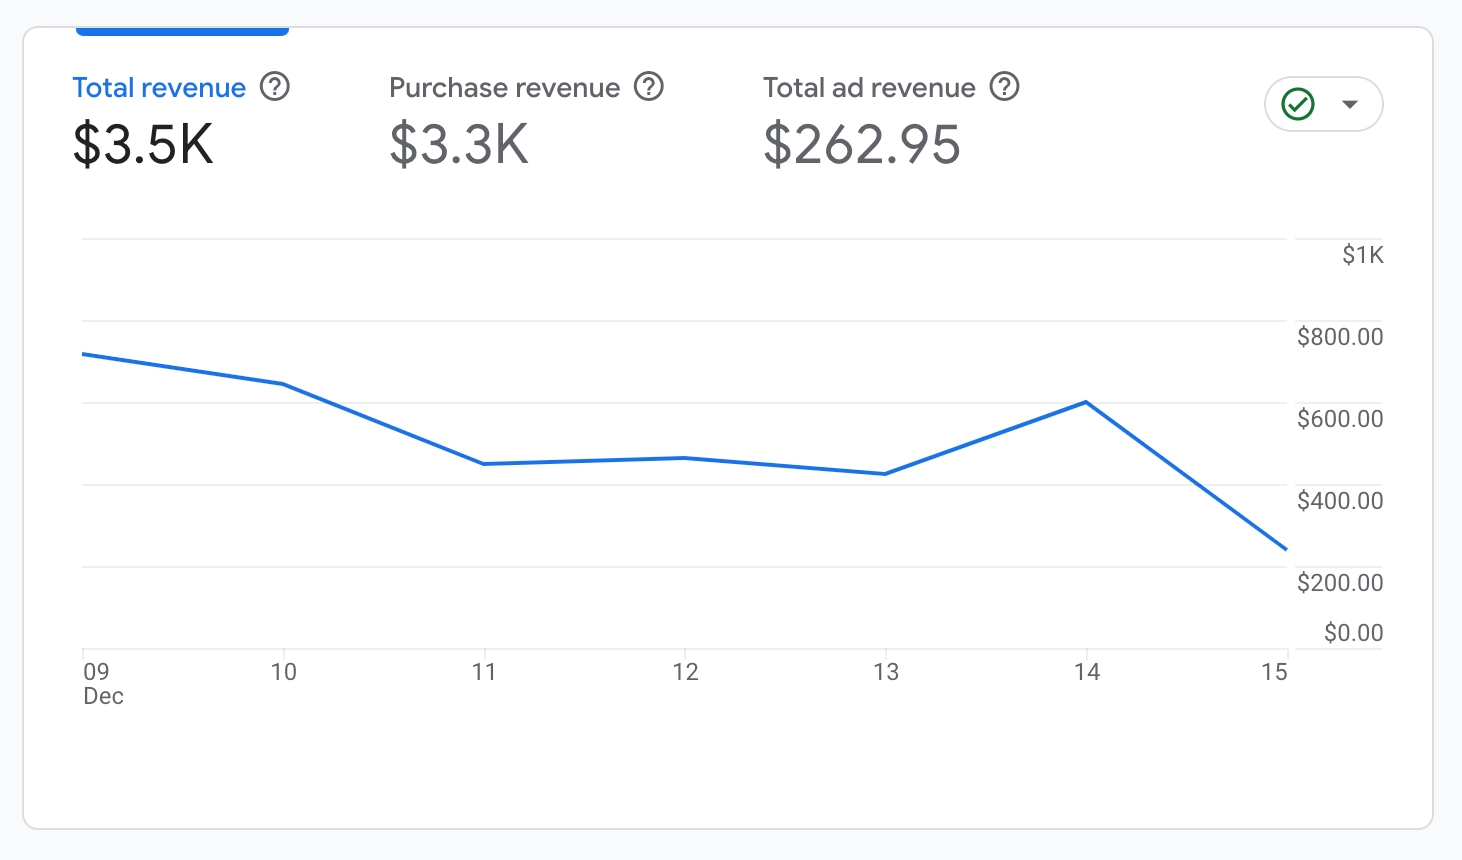Click the blue active tab indicator bar

[182, 32]
